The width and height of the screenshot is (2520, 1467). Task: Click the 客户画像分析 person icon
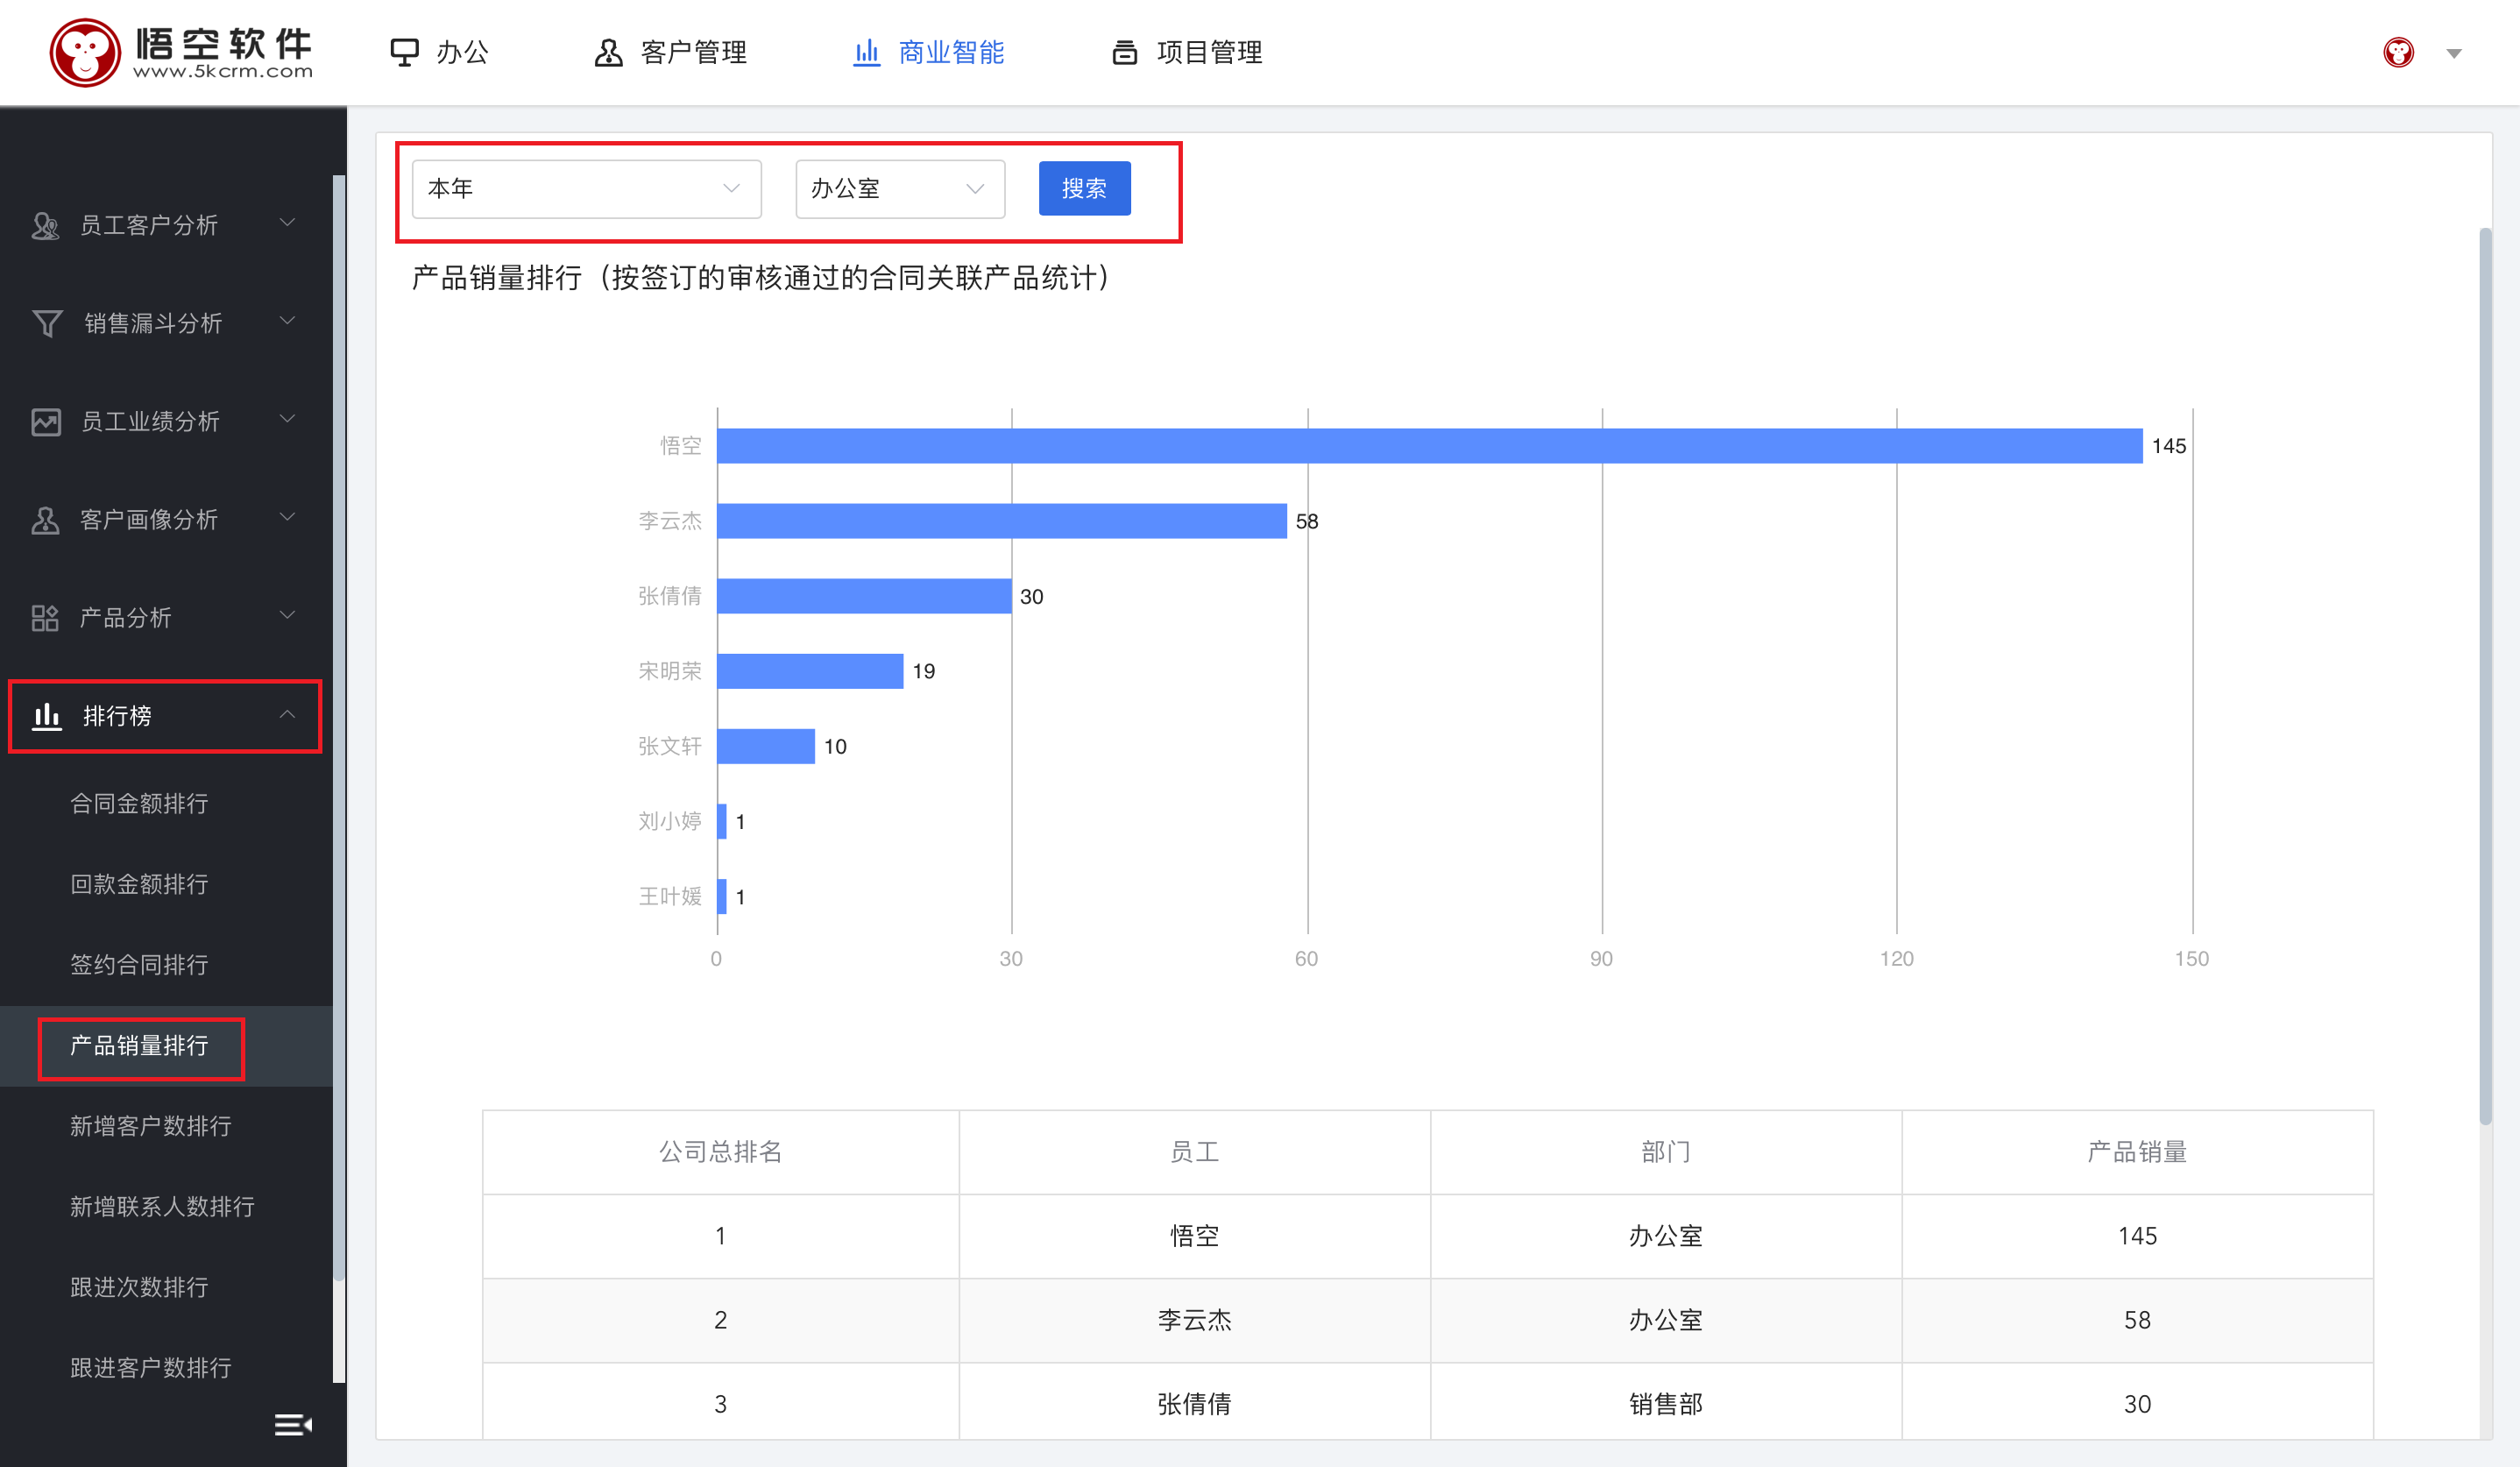(45, 519)
